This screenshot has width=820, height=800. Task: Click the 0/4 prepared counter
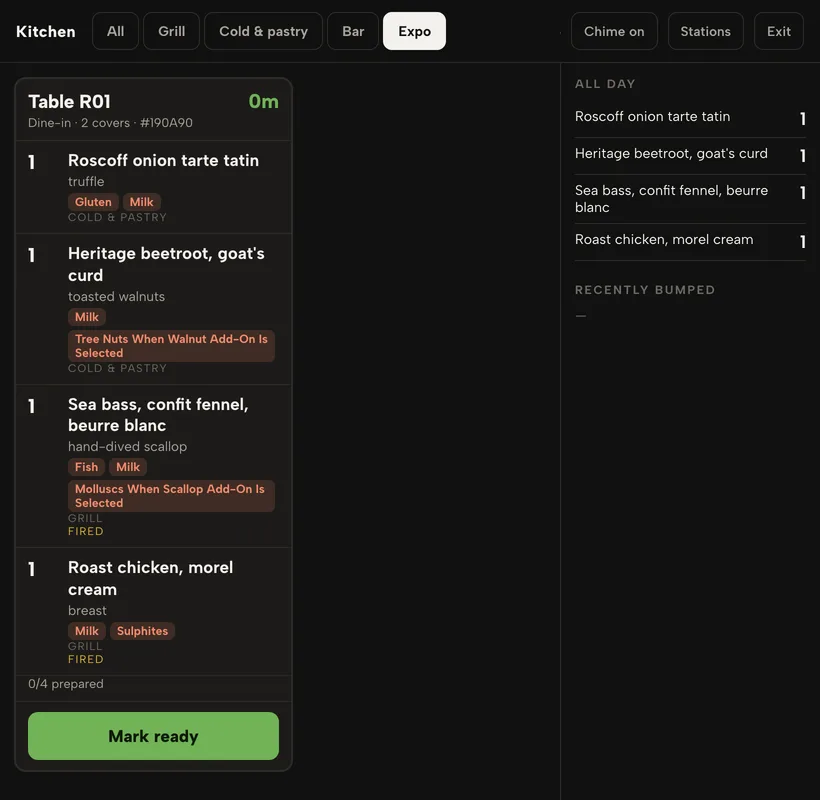[66, 684]
